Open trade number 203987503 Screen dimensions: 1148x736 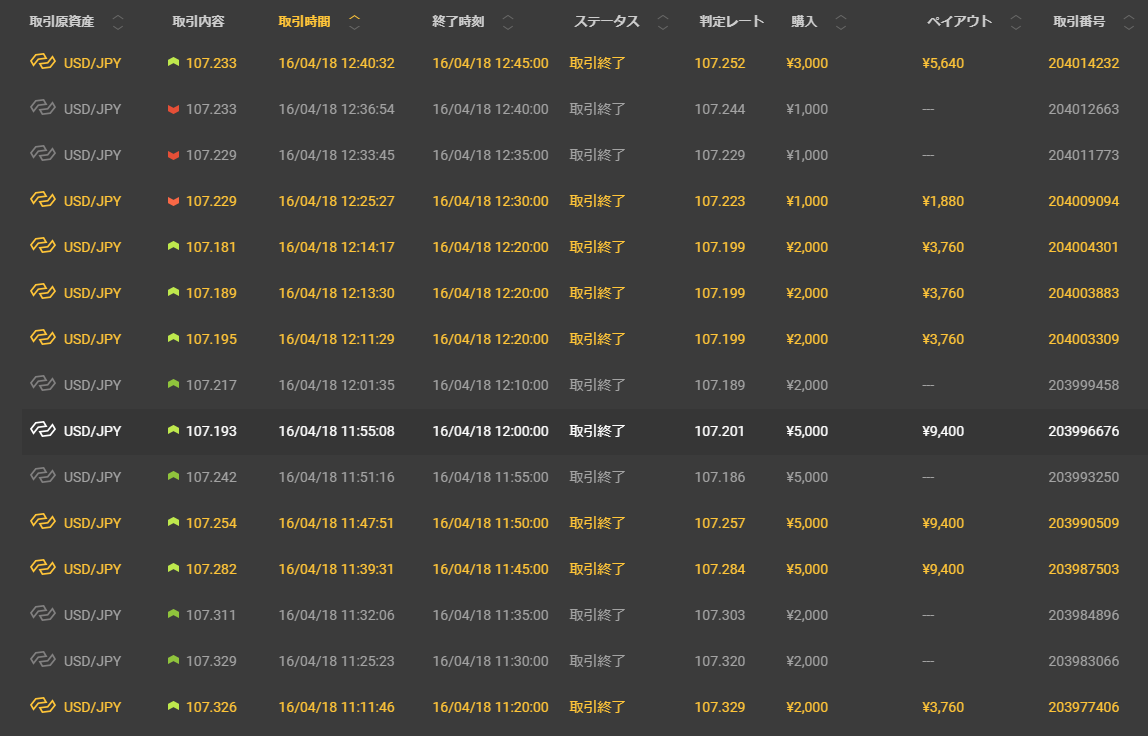point(1083,569)
